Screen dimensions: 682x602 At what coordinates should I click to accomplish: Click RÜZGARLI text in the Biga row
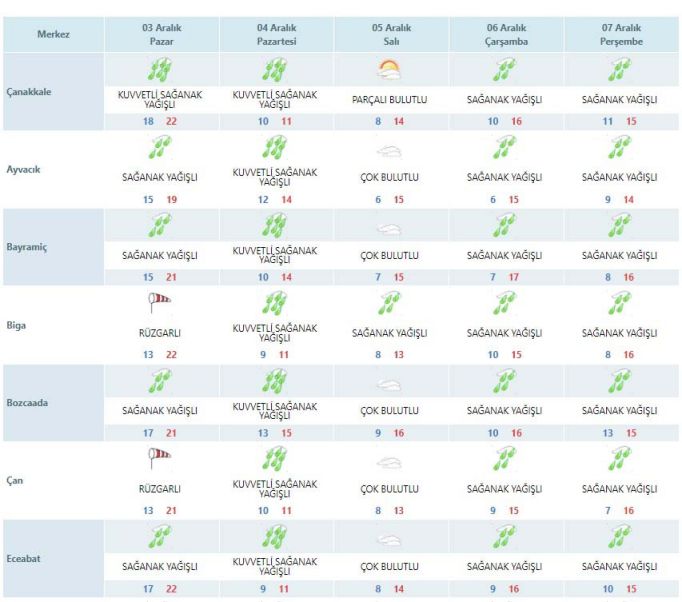(160, 333)
